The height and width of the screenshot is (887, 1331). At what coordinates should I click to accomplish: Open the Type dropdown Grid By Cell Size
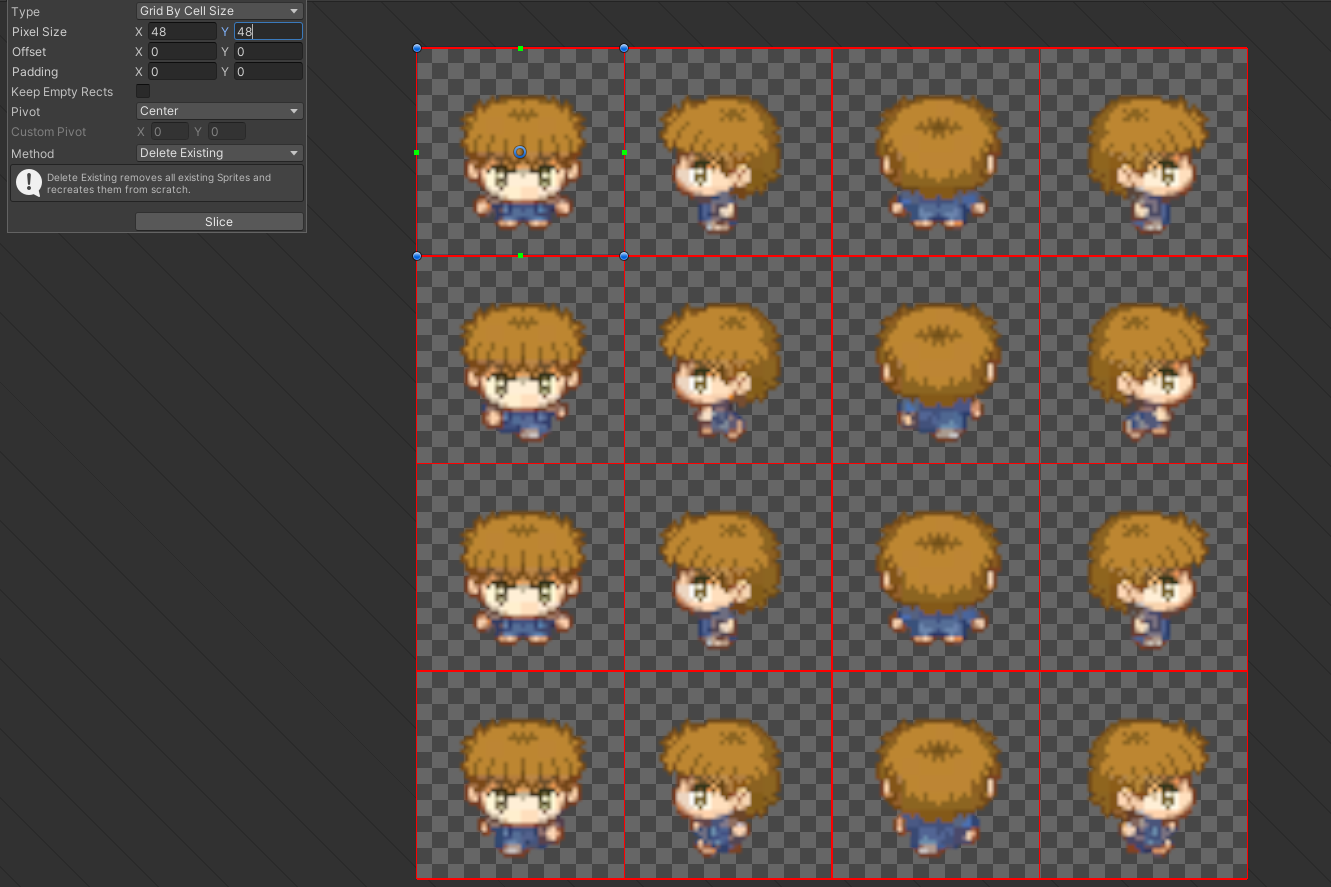(x=219, y=11)
